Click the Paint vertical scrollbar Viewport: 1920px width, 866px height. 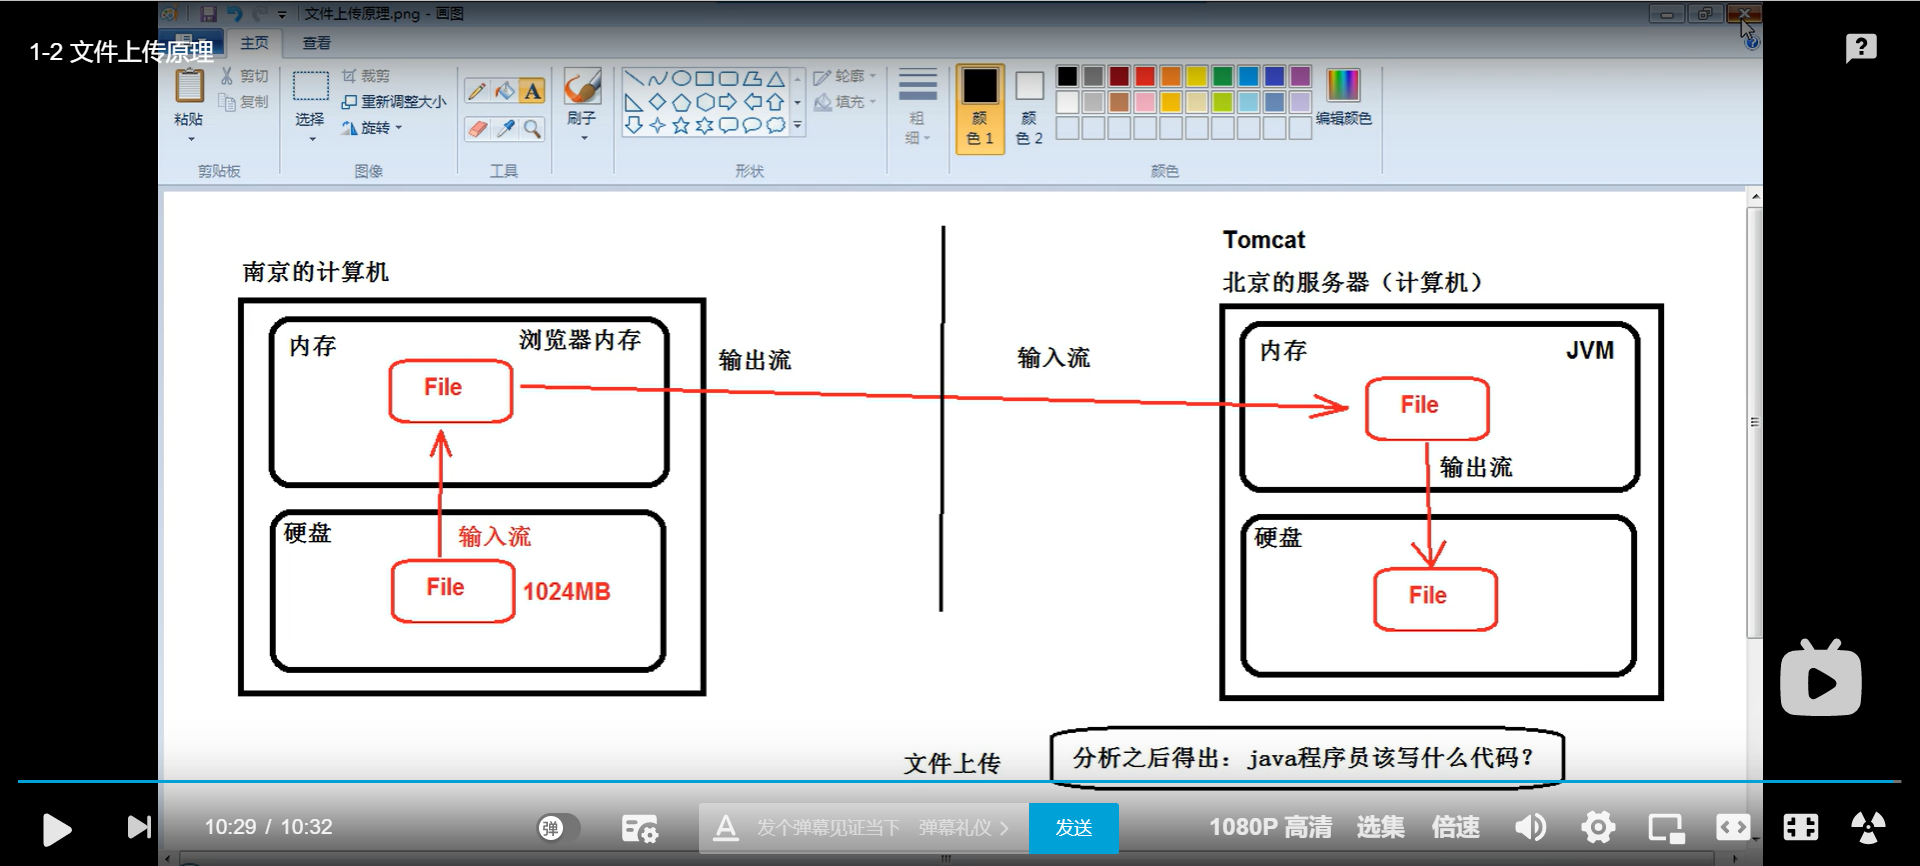[x=1754, y=420]
